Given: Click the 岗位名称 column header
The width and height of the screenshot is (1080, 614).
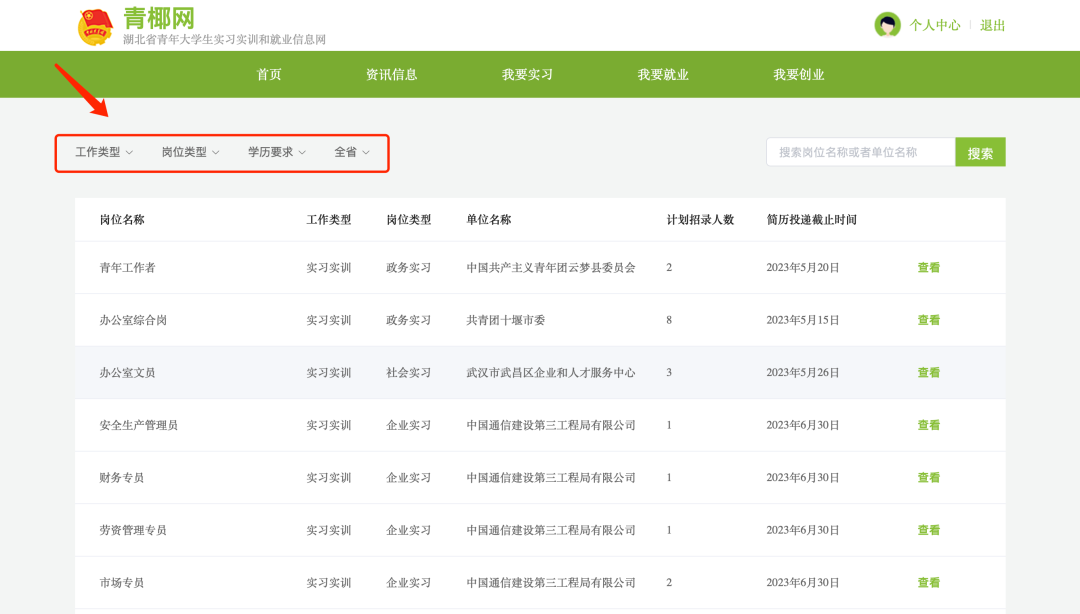Looking at the screenshot, I should [122, 220].
